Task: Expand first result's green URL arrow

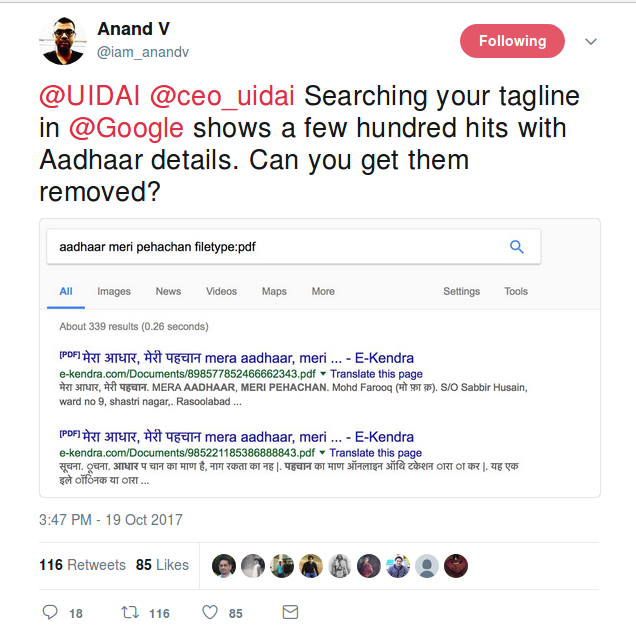Action: click(x=322, y=374)
